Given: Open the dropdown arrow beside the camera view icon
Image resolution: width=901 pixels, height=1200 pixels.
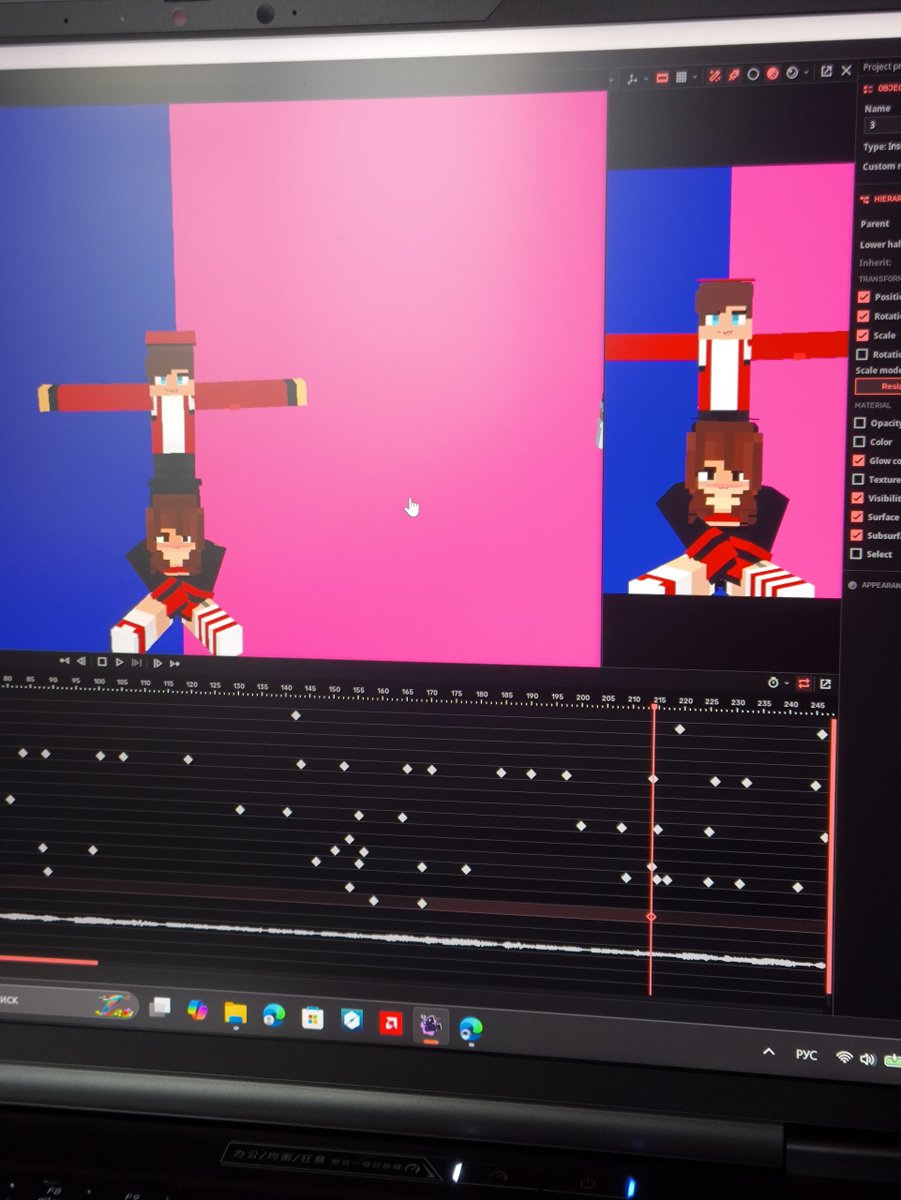Looking at the screenshot, I should tap(806, 73).
